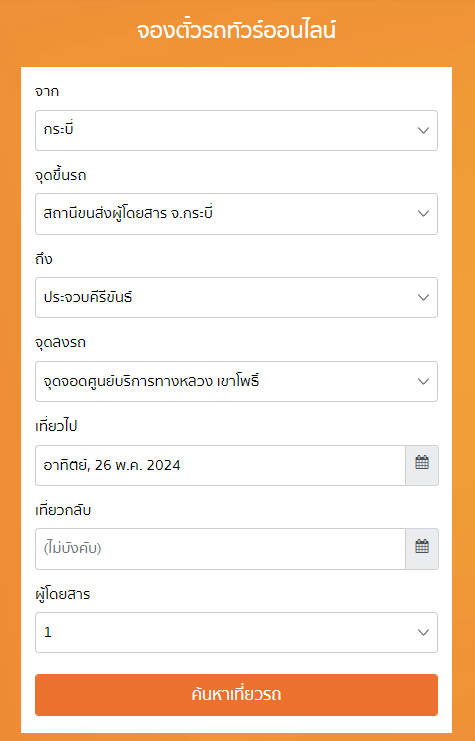
Task: Click the จองตั๋วรถทัวร์ออนไลน์ header title
Action: click(x=237, y=30)
